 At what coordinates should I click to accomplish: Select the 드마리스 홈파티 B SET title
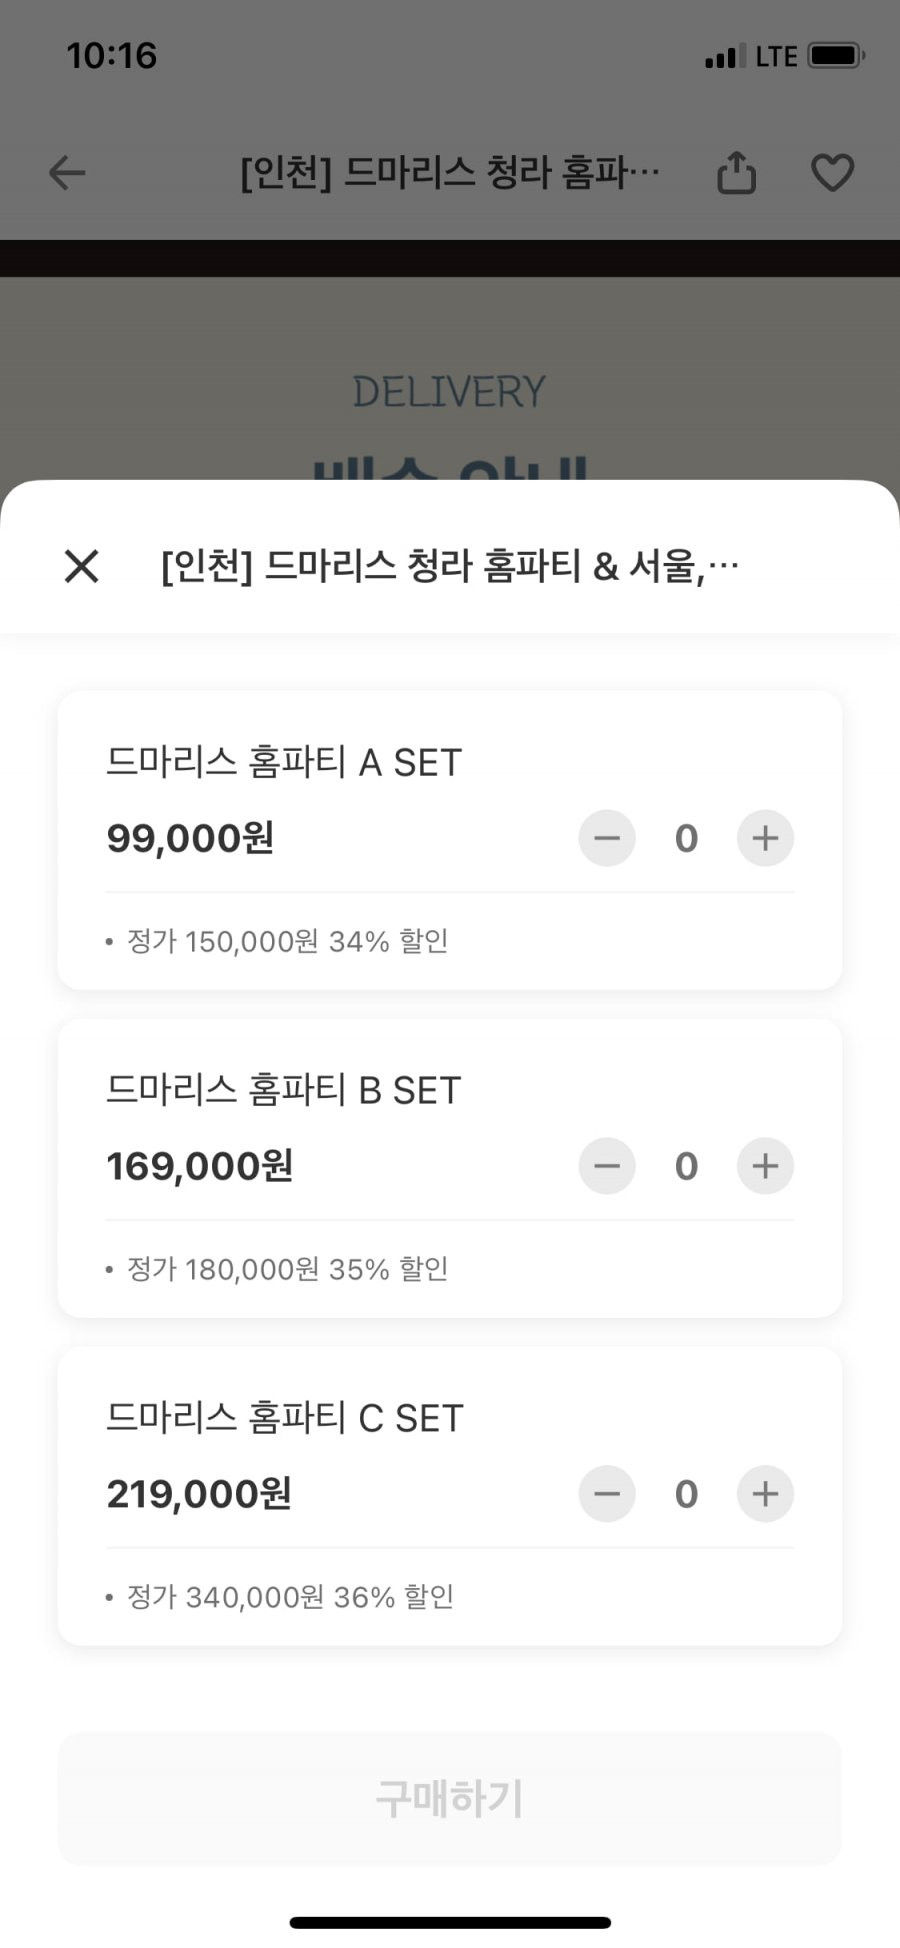pyautogui.click(x=284, y=1090)
